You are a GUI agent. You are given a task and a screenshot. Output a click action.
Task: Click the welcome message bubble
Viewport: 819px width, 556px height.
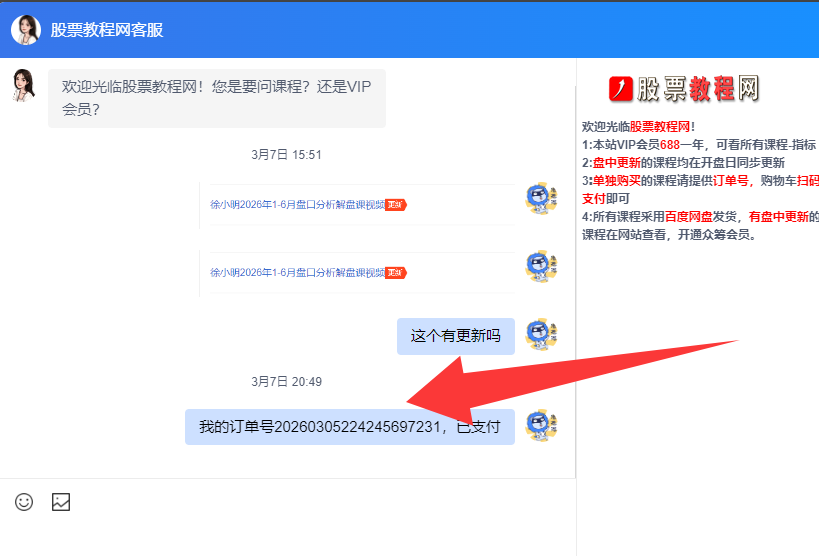(216, 98)
